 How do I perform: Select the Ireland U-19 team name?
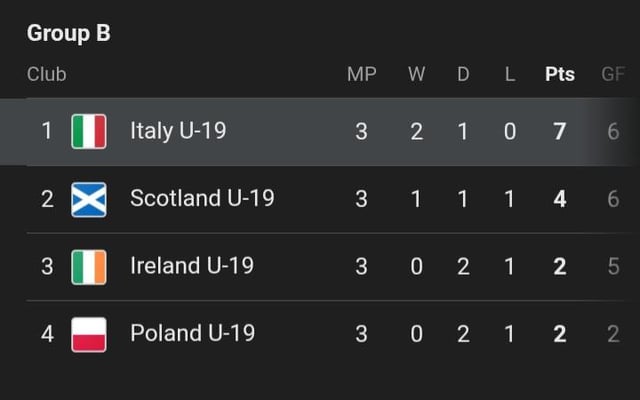[x=192, y=266]
